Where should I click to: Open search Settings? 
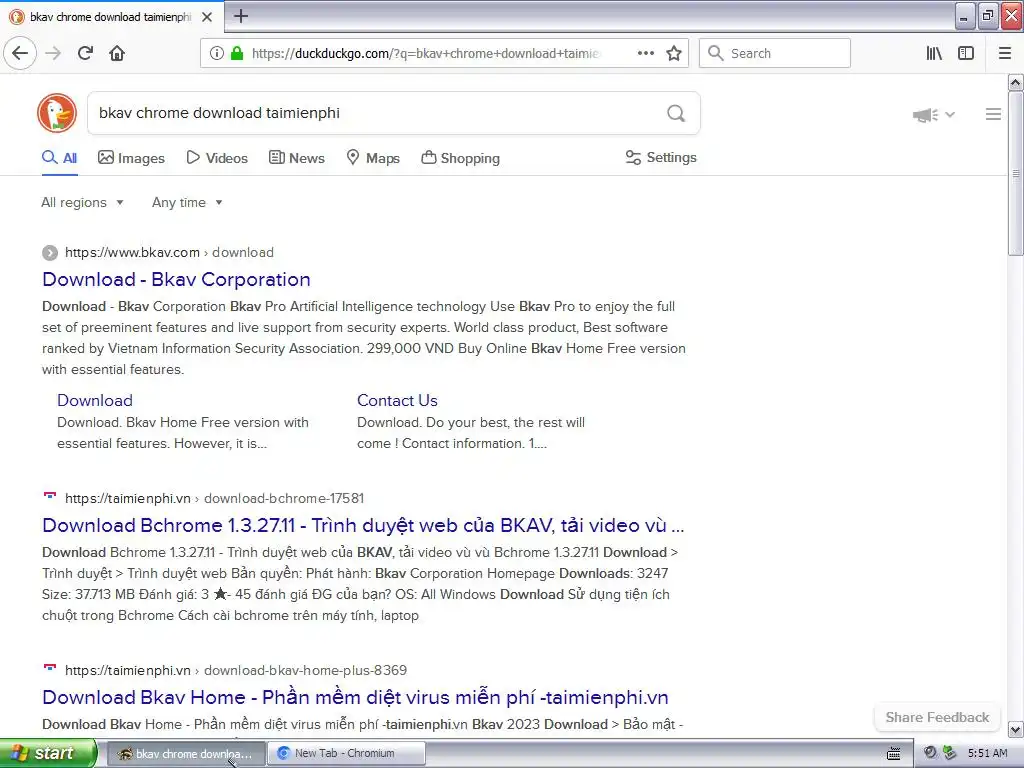click(661, 157)
